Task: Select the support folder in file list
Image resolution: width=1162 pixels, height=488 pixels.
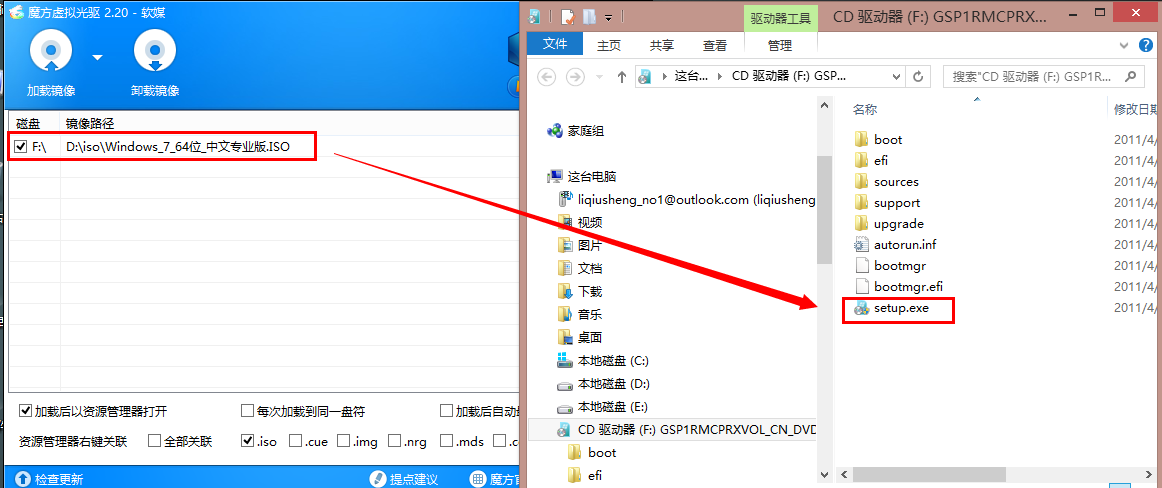Action: tap(887, 202)
